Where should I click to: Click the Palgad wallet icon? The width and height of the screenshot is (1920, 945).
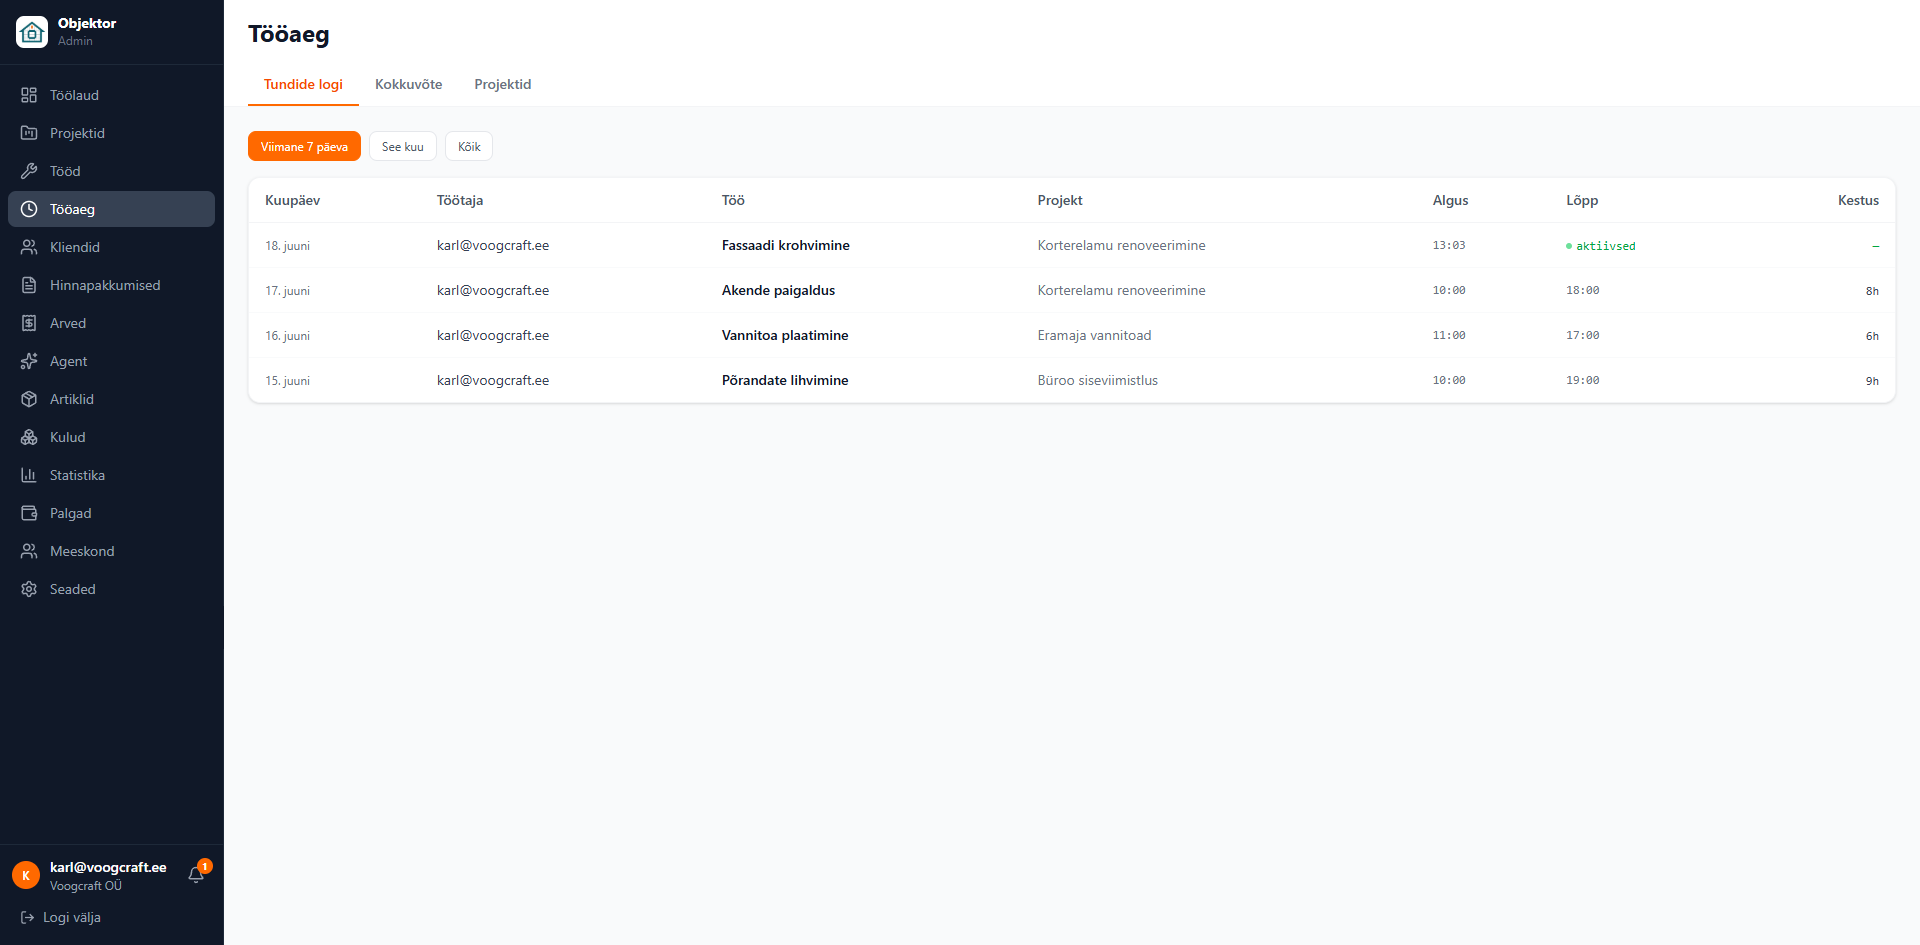point(29,513)
